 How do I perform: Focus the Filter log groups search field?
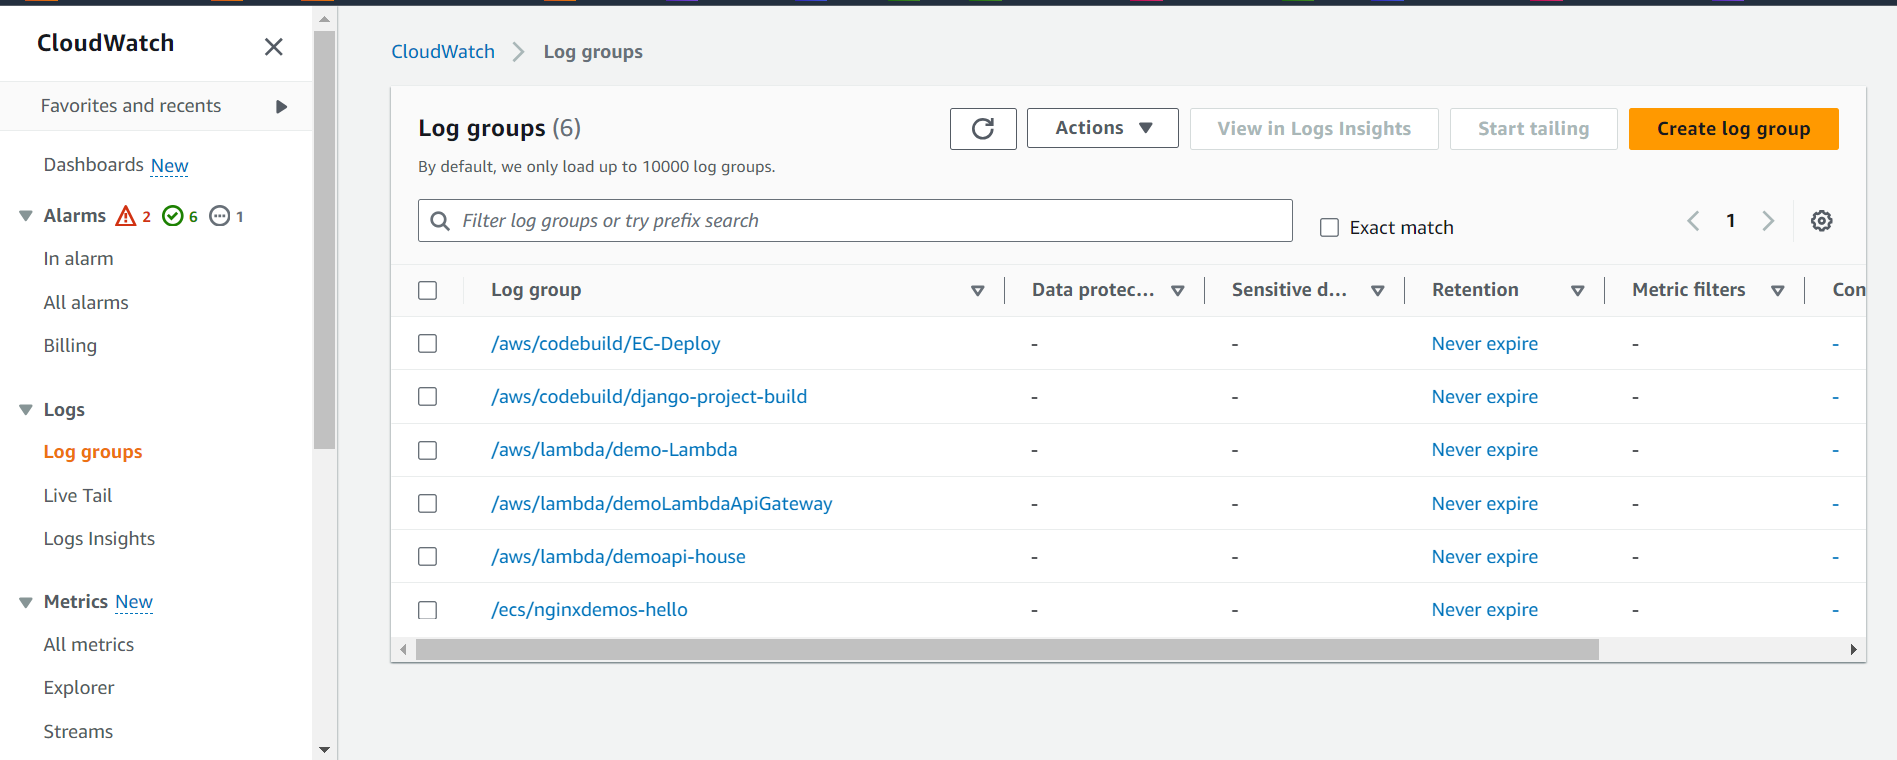tap(855, 221)
